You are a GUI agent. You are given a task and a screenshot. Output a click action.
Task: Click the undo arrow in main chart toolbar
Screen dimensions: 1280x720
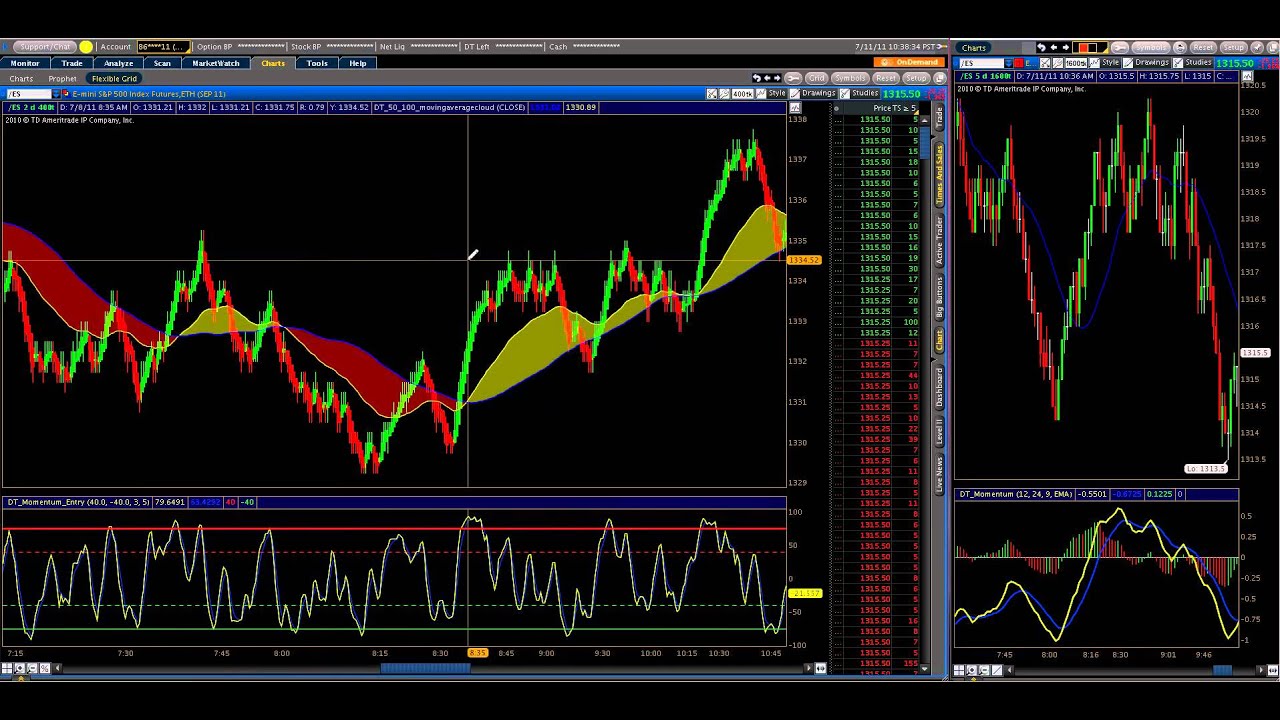(x=757, y=78)
